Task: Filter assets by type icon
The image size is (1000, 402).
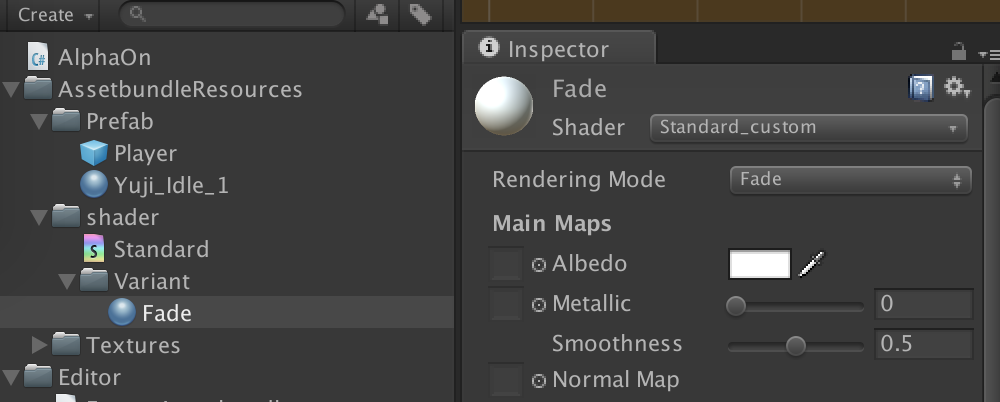Action: coord(378,14)
